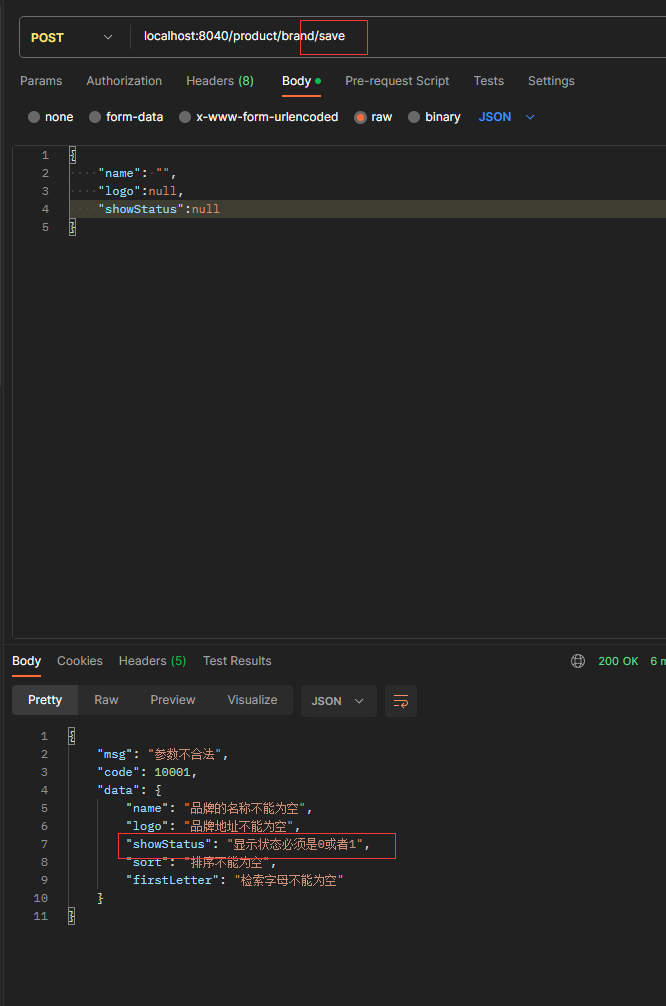
Task: Switch to the Authorization tab
Action: (124, 81)
